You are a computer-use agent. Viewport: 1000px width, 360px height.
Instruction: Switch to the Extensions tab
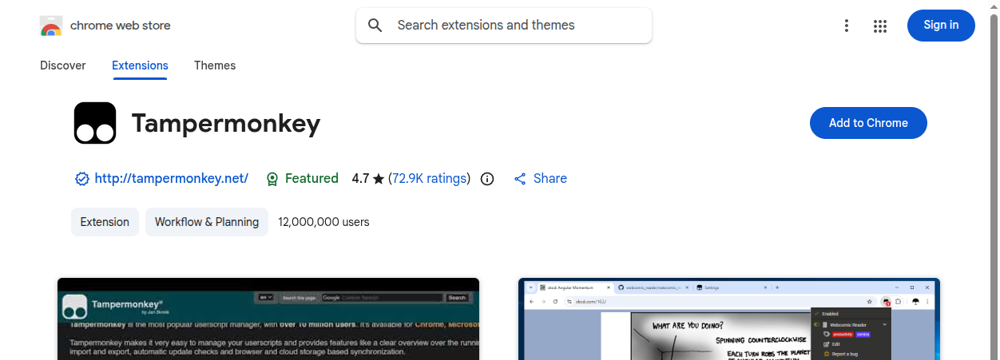[140, 65]
